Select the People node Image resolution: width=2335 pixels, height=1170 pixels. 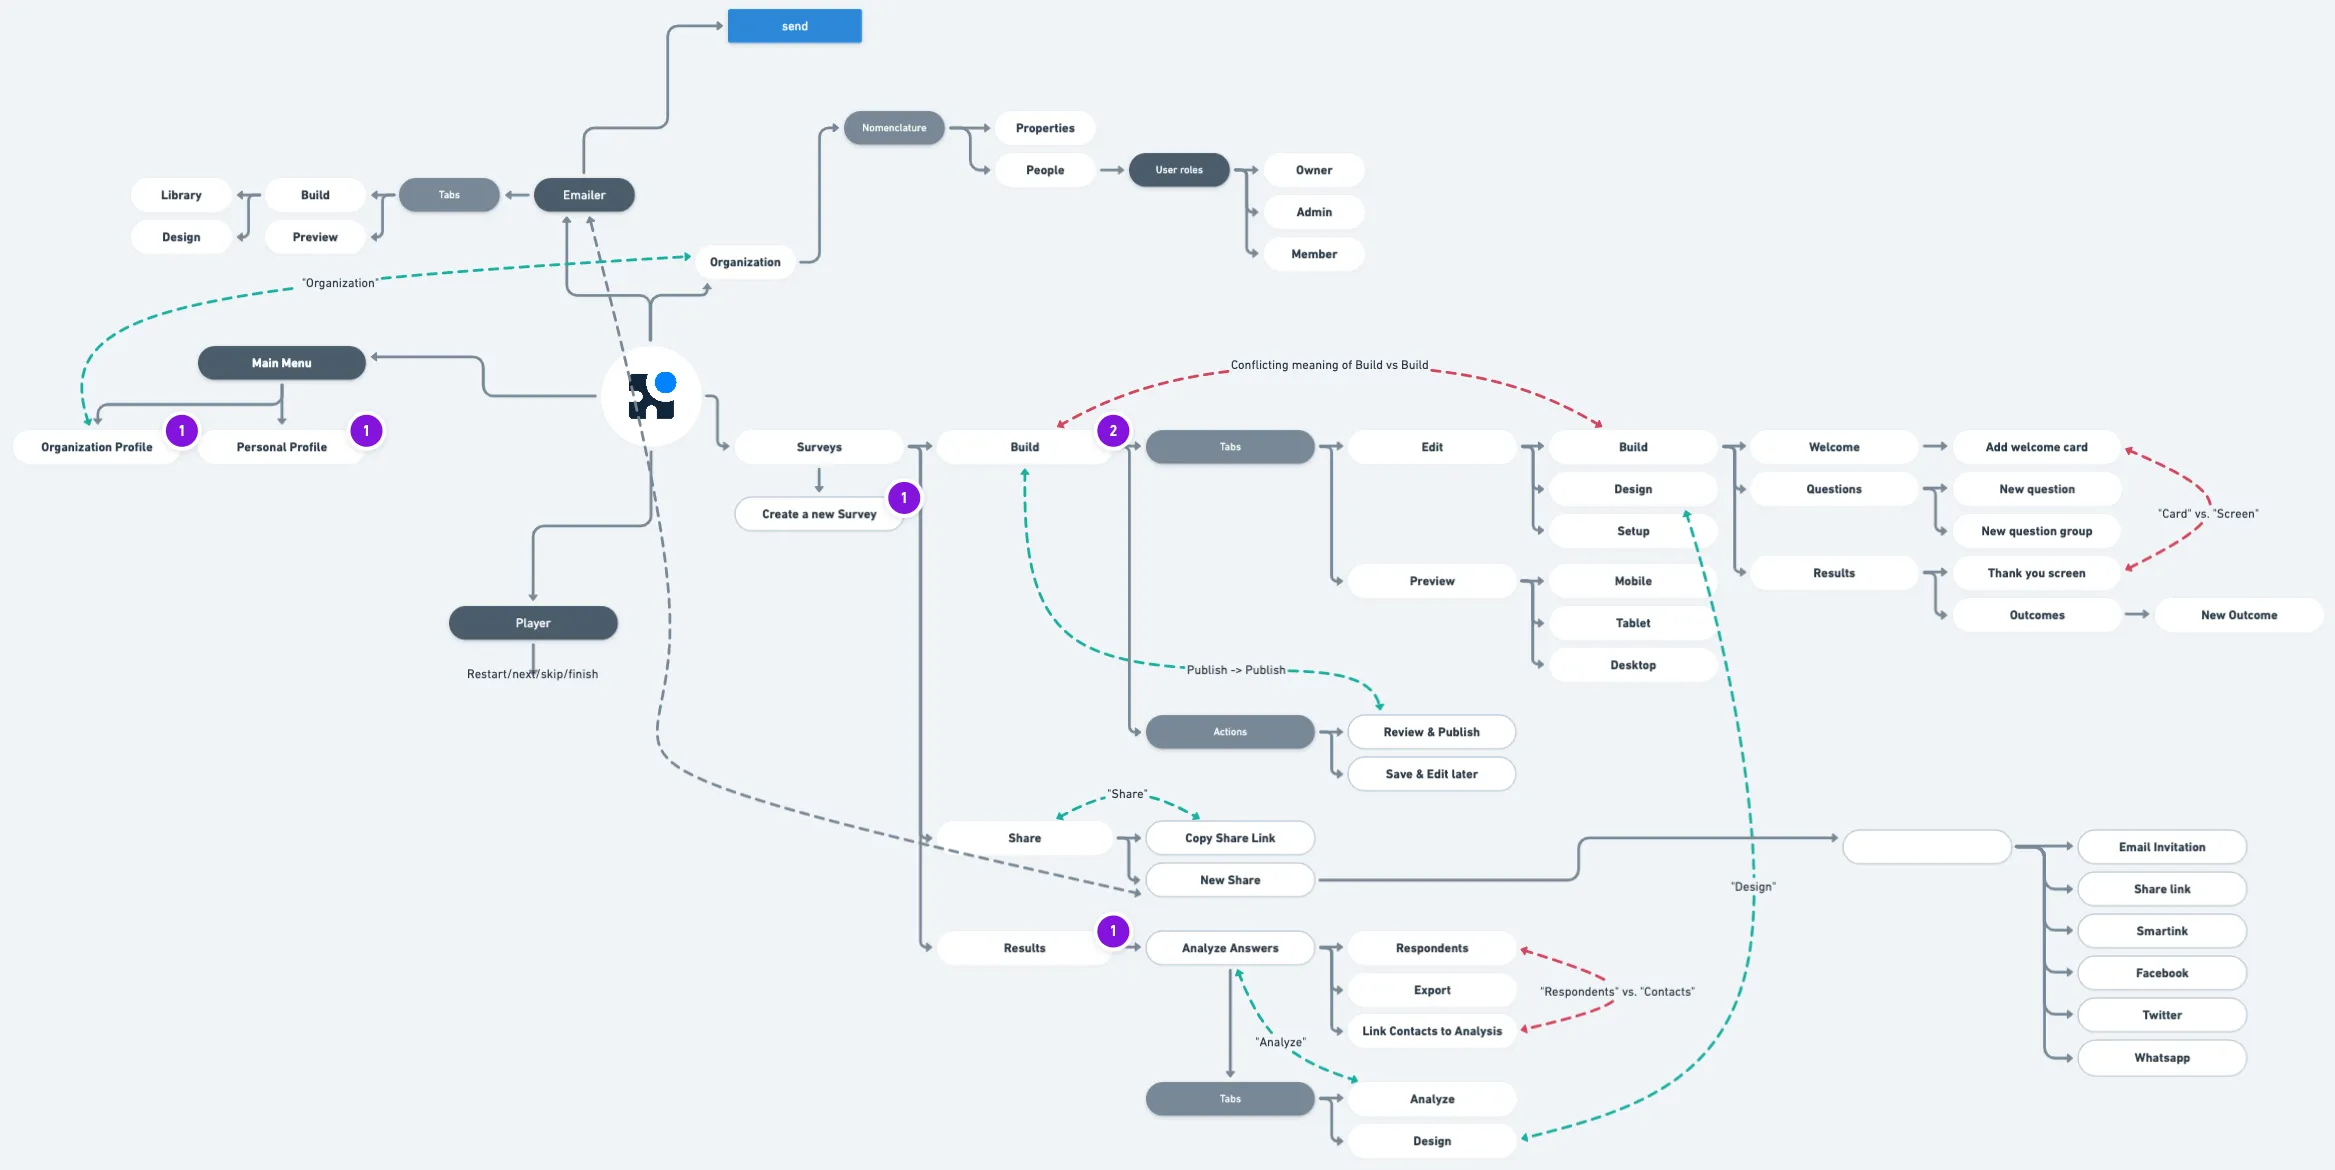[x=1045, y=170]
